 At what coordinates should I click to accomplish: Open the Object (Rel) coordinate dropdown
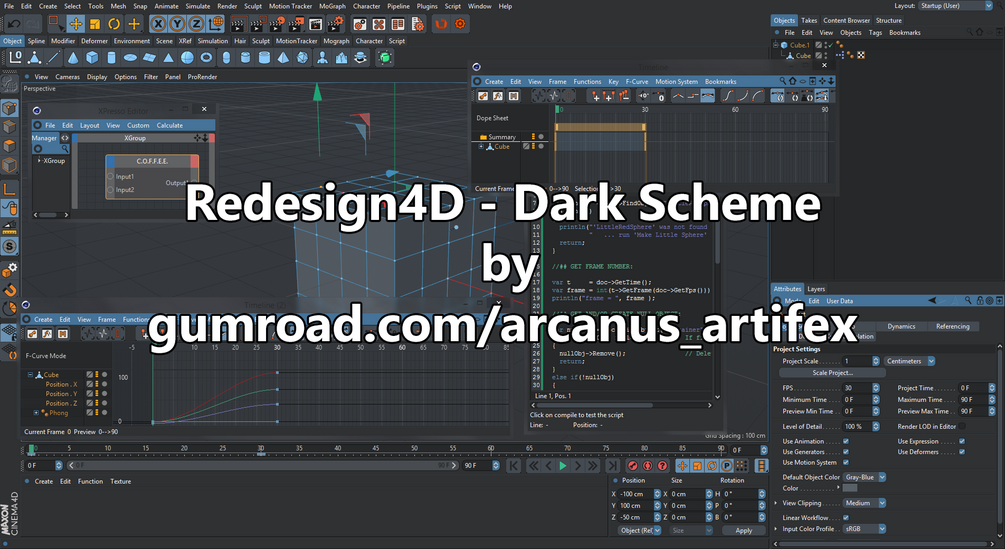[640, 530]
